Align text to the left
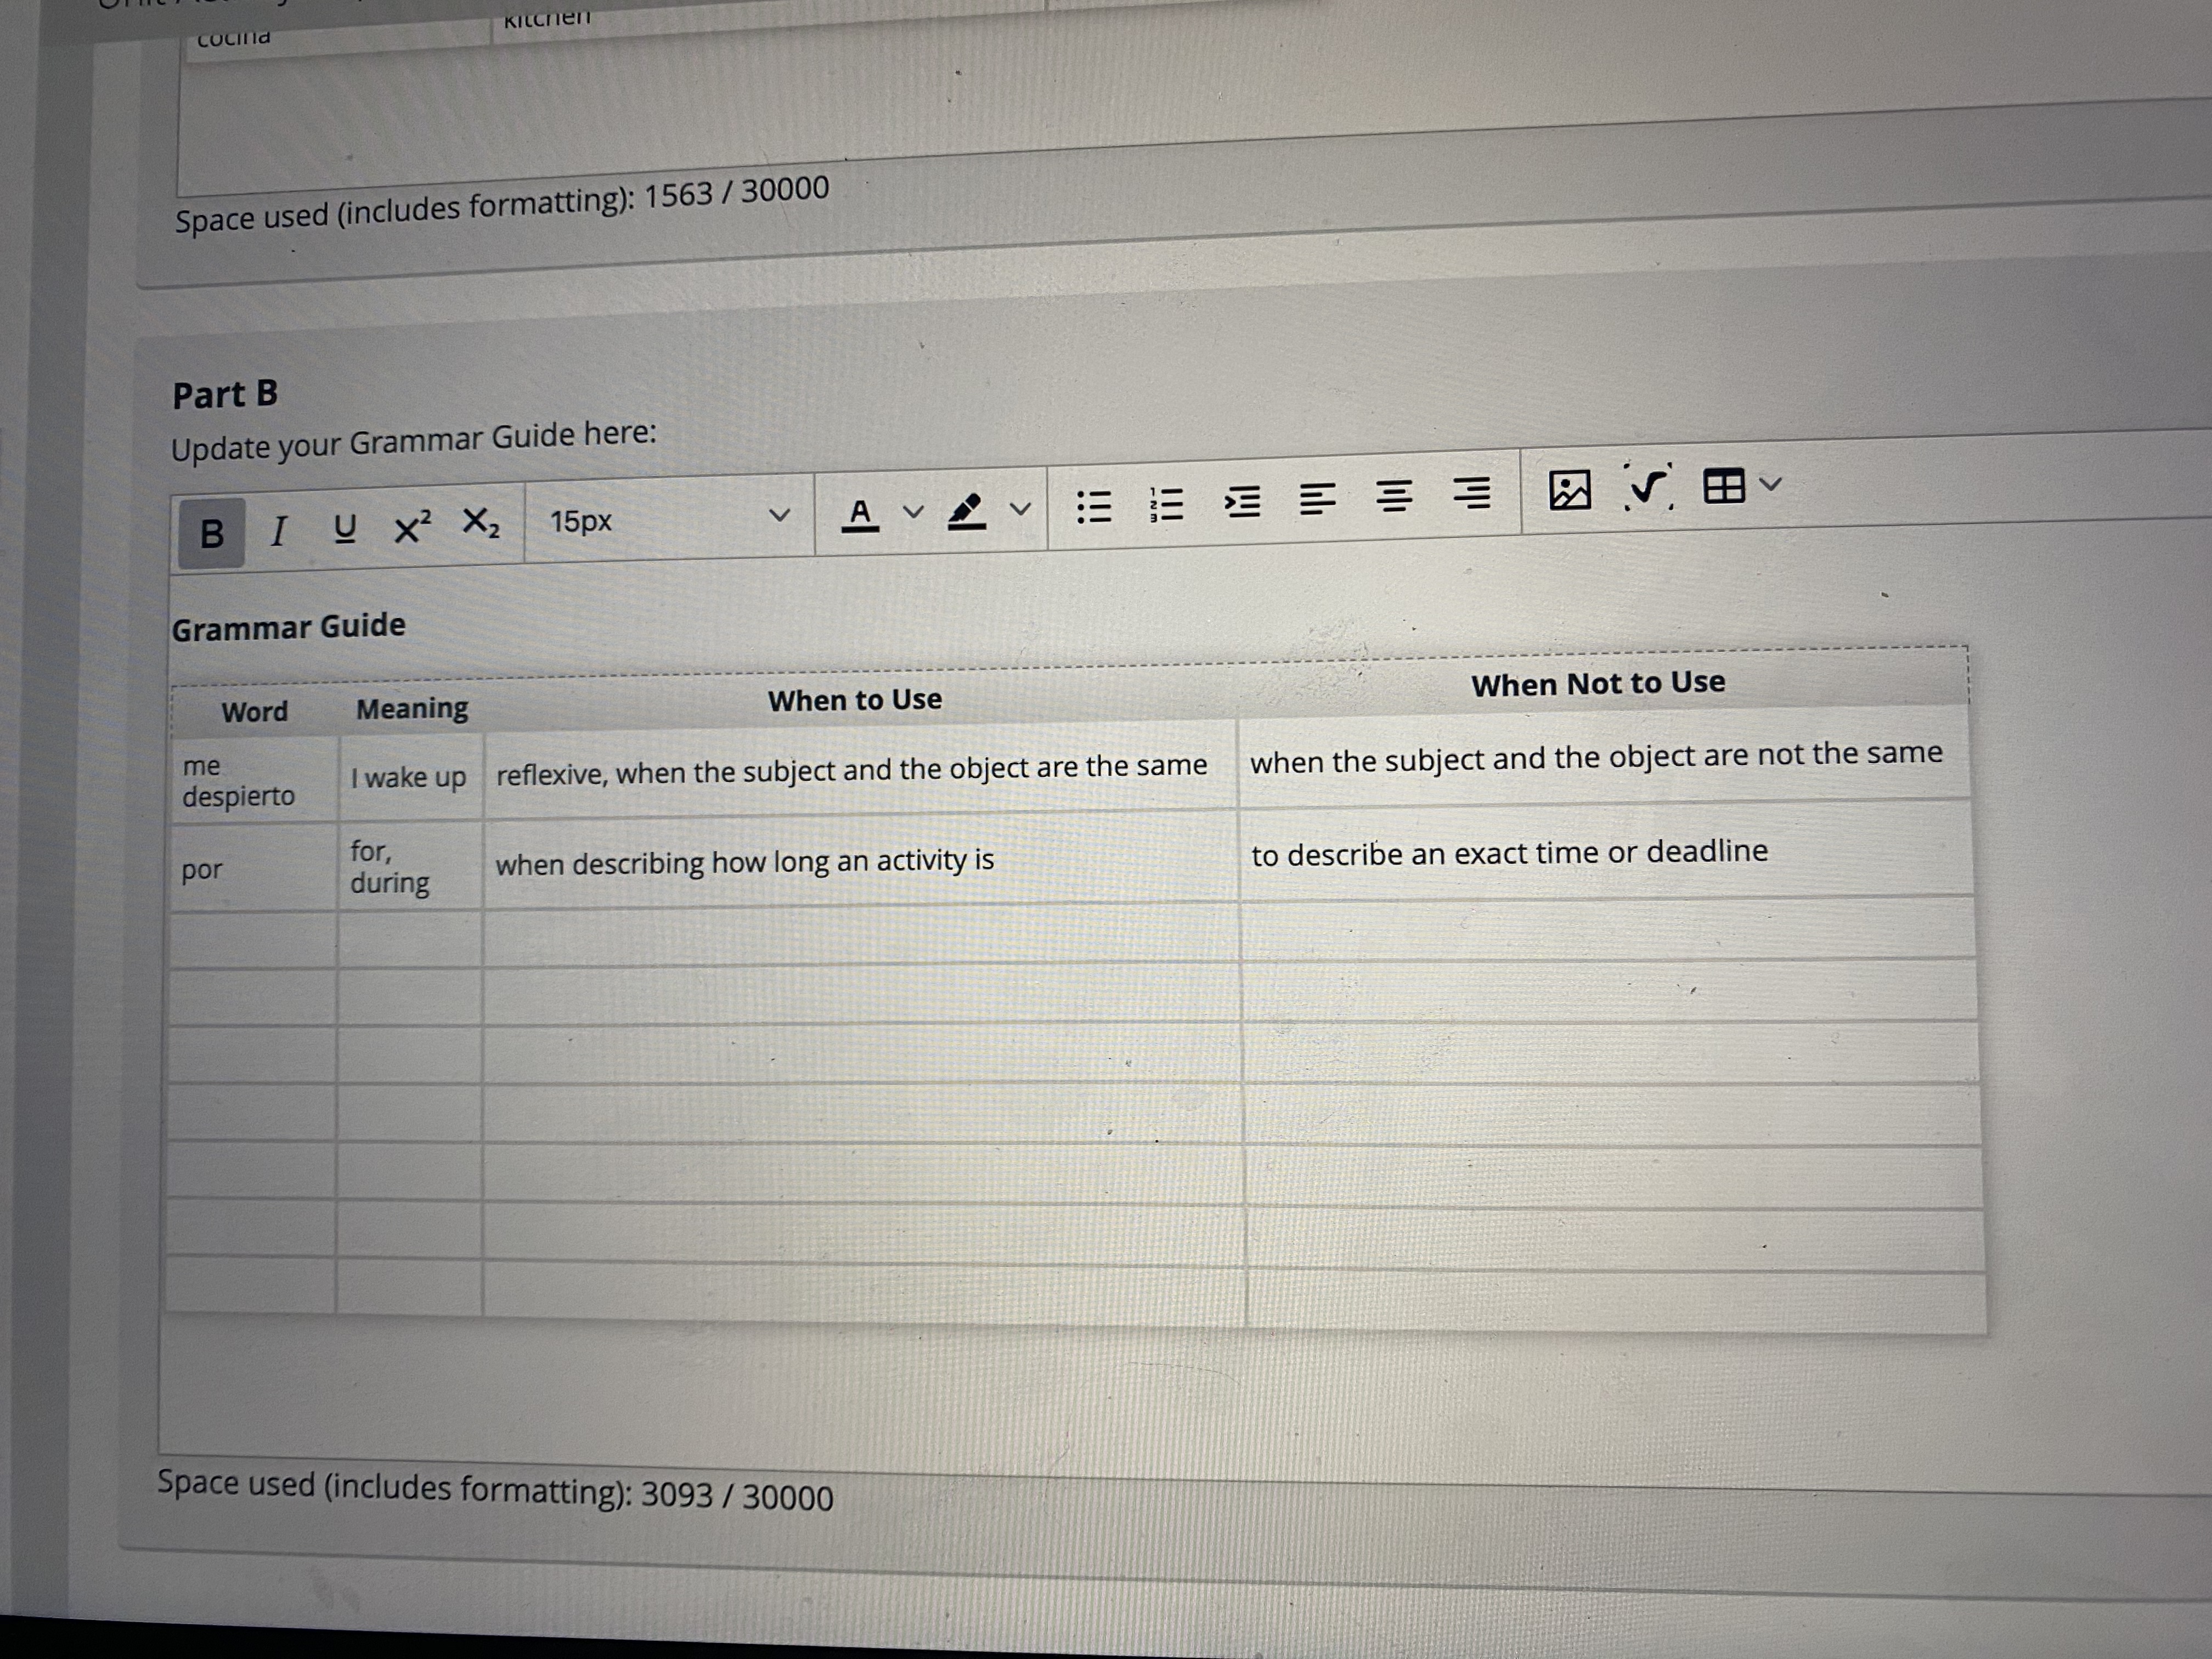Screen dimensions: 2212x1659 1317,497
